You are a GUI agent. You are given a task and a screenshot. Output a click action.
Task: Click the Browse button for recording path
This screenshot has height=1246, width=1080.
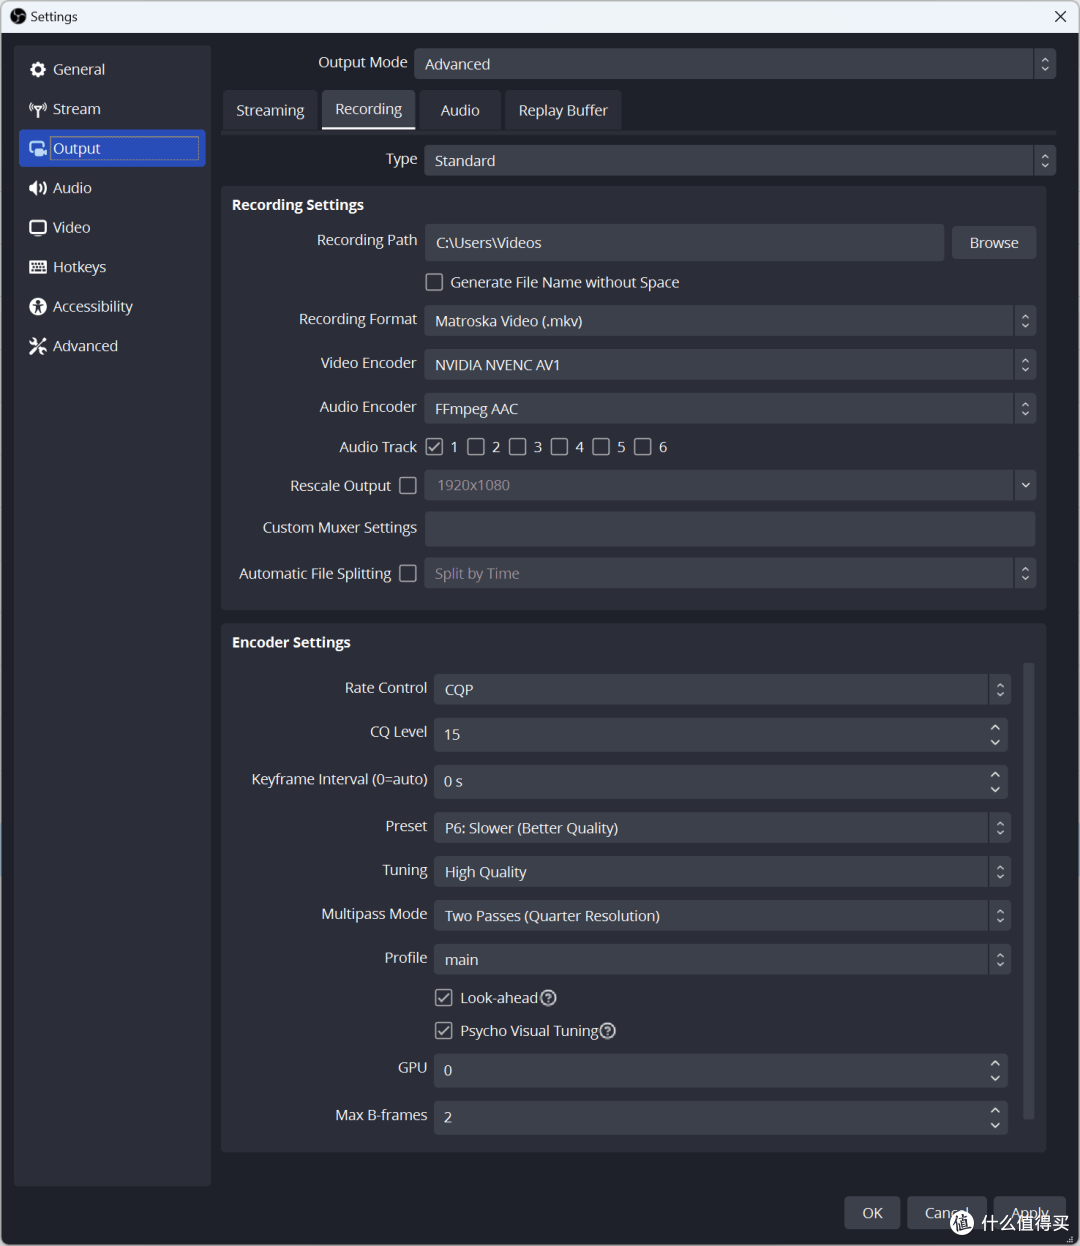point(993,243)
